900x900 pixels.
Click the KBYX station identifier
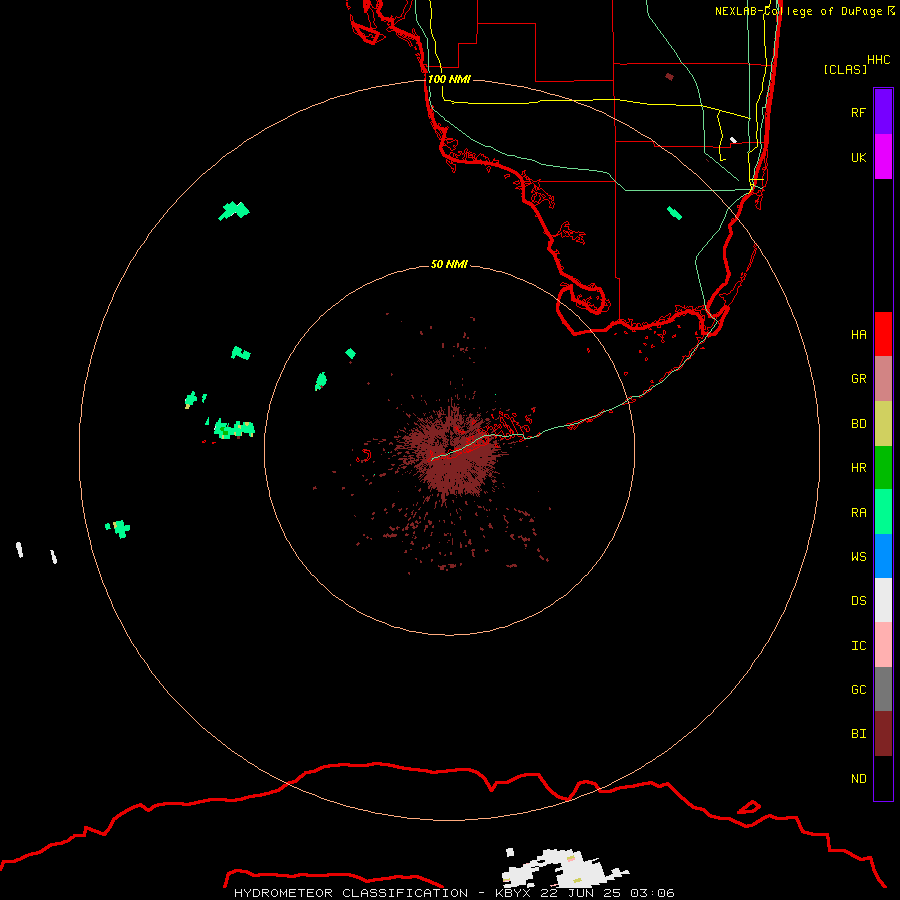(514, 893)
